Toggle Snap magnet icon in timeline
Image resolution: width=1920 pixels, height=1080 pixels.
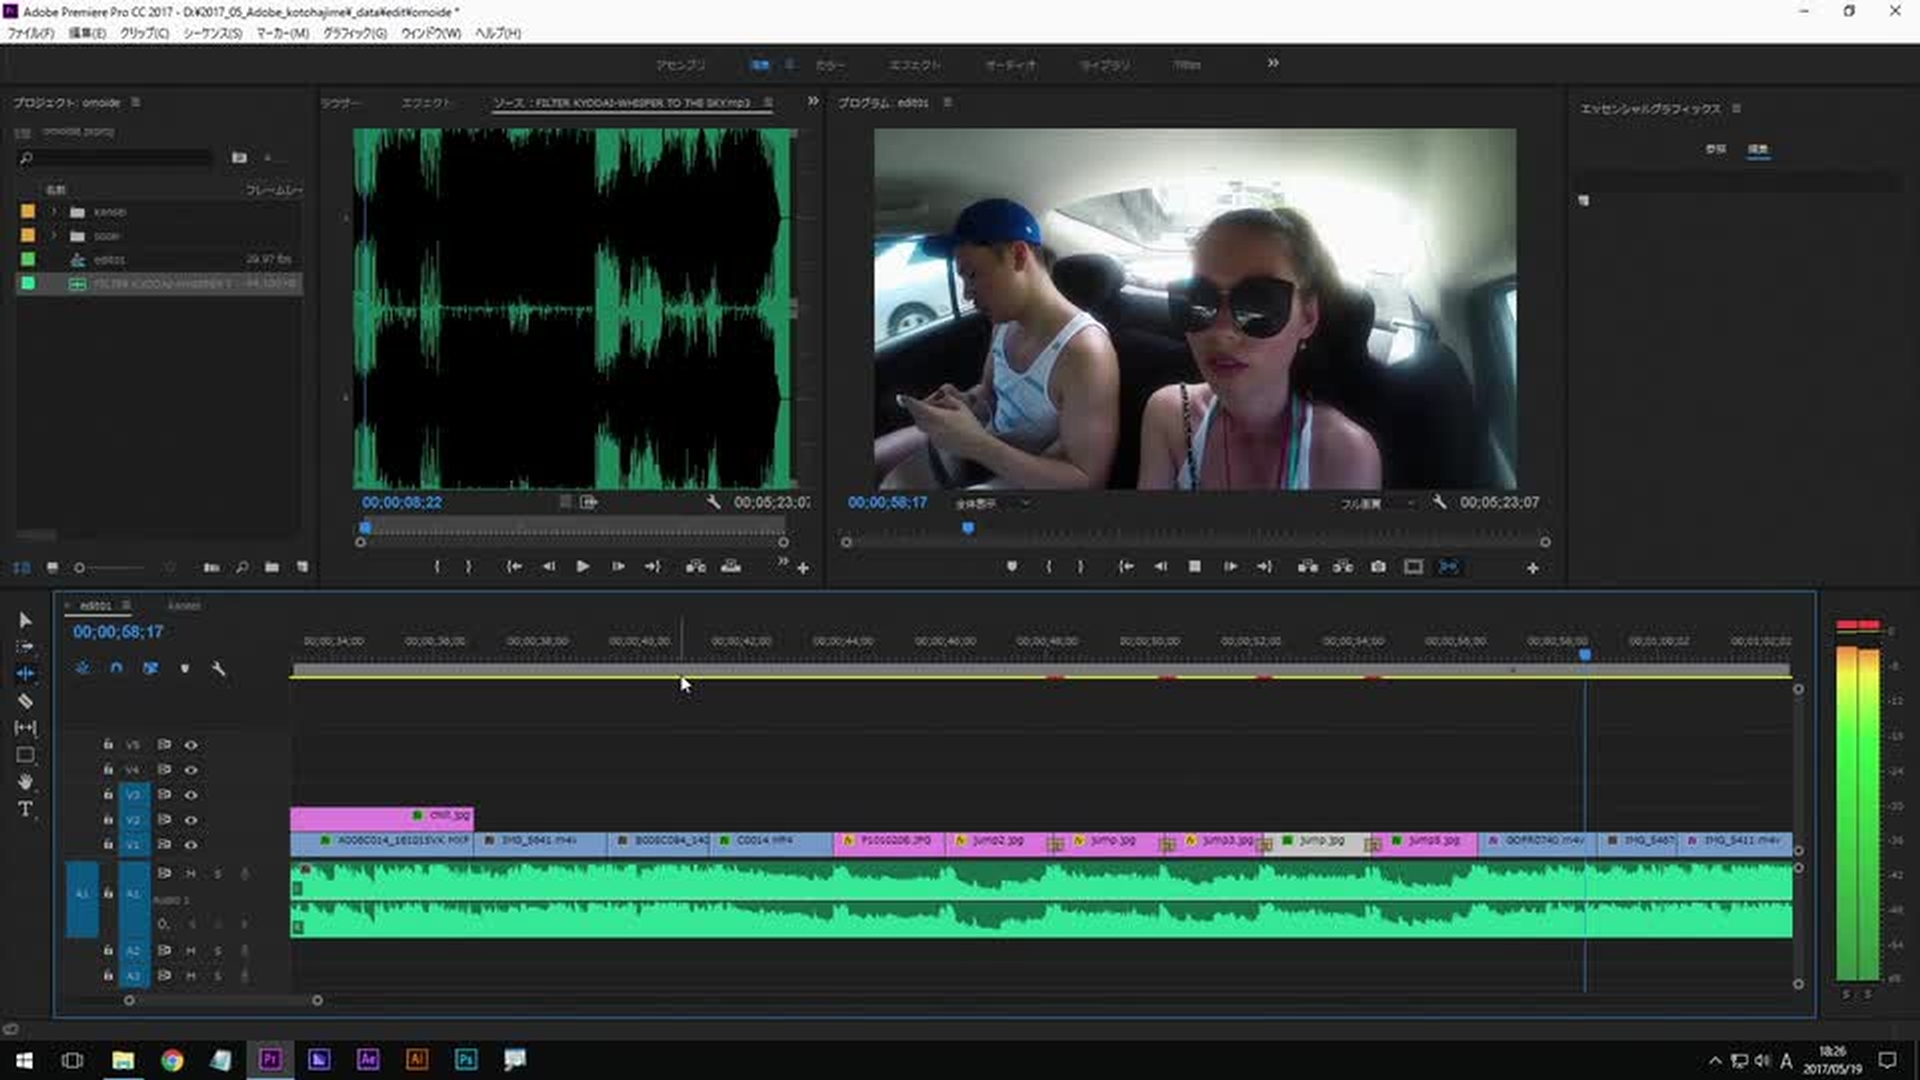116,668
